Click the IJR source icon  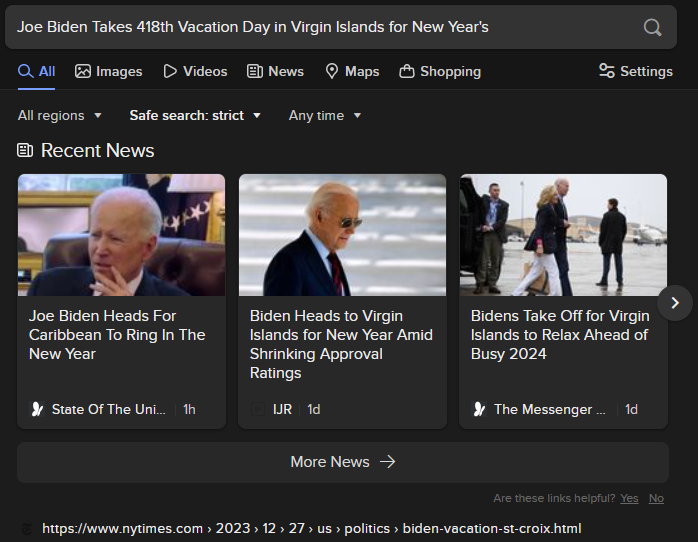click(258, 409)
